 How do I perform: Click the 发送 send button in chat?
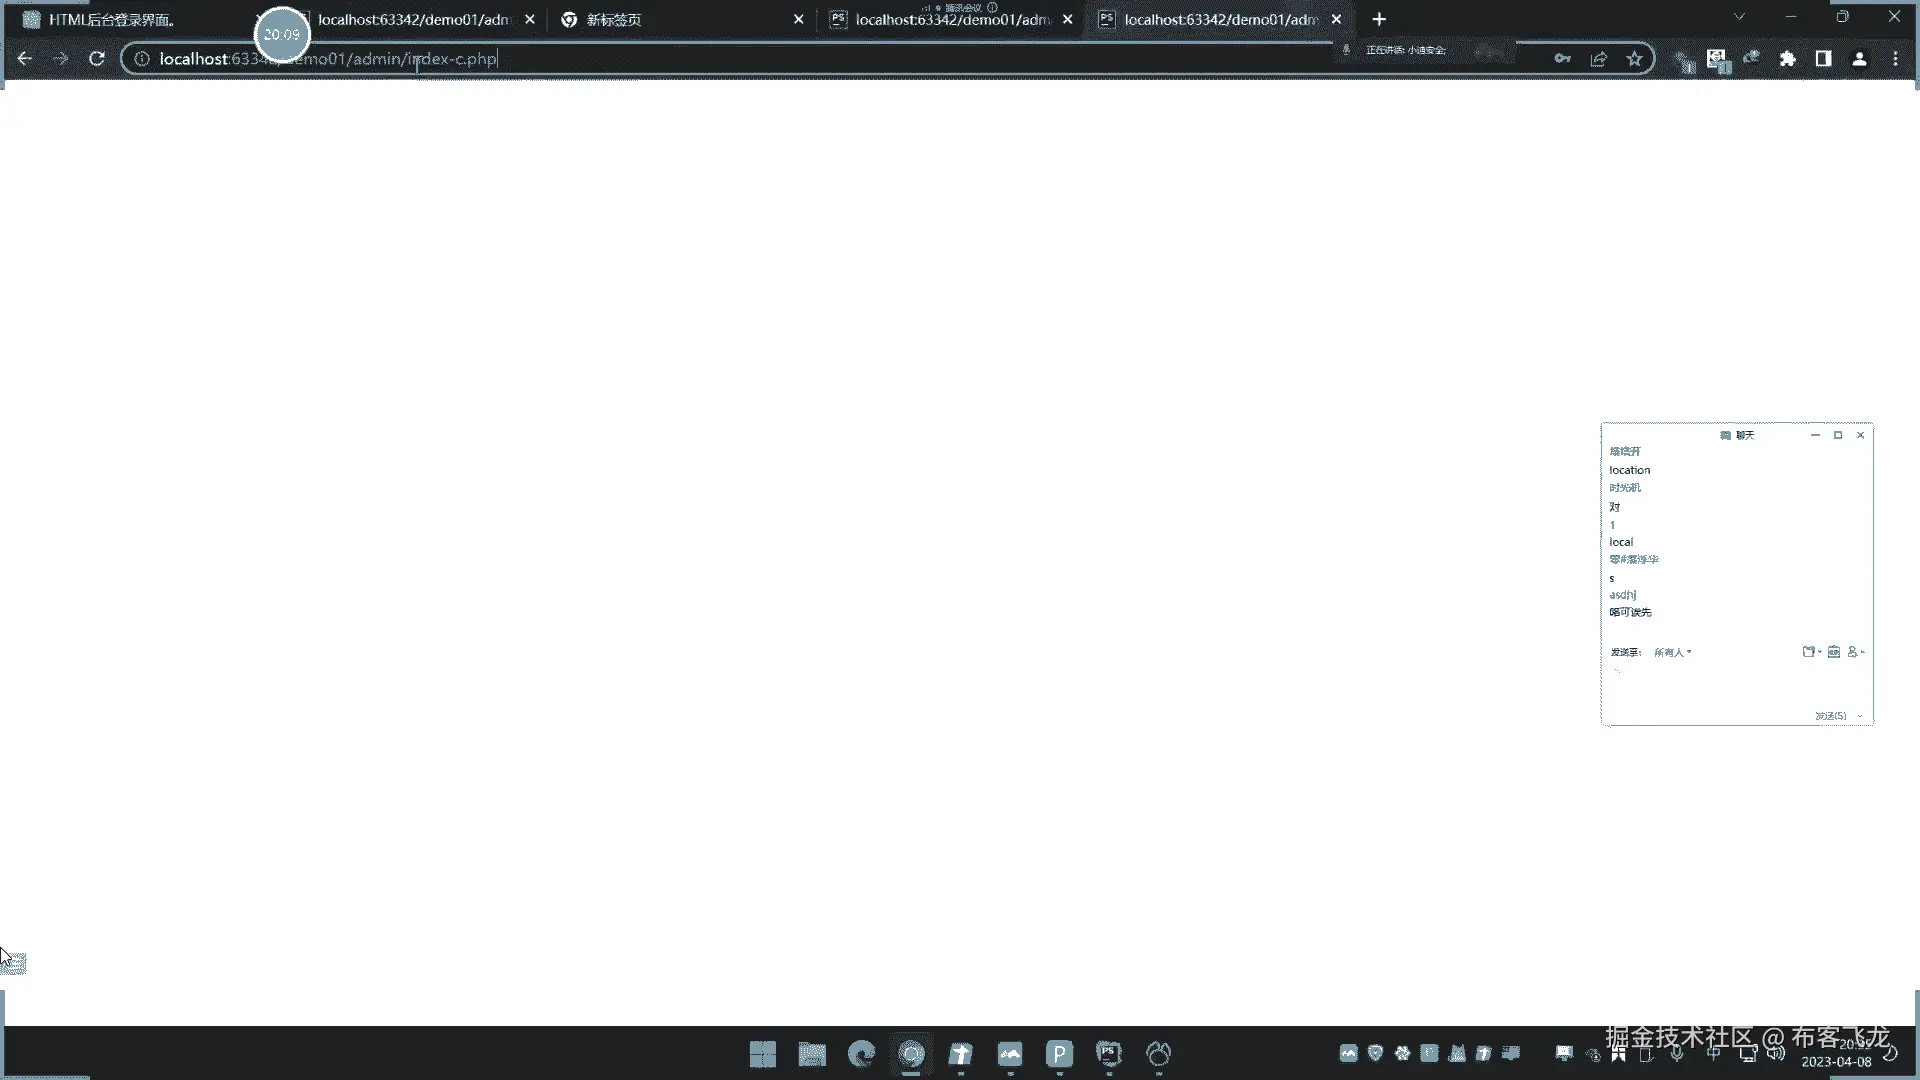pyautogui.click(x=1830, y=716)
